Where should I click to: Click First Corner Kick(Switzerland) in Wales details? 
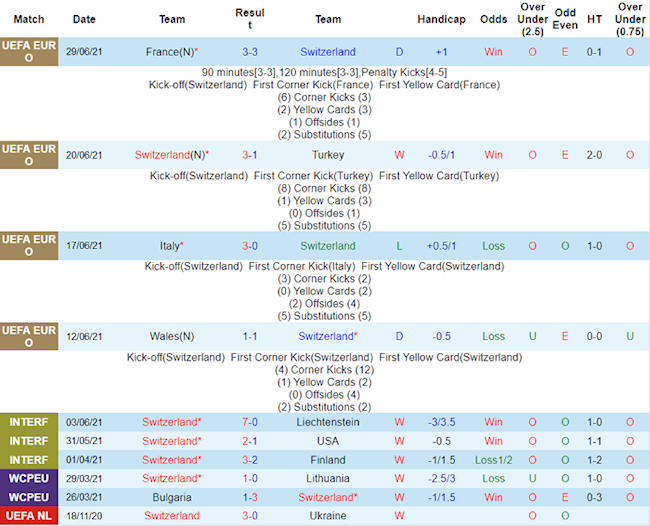coord(302,357)
